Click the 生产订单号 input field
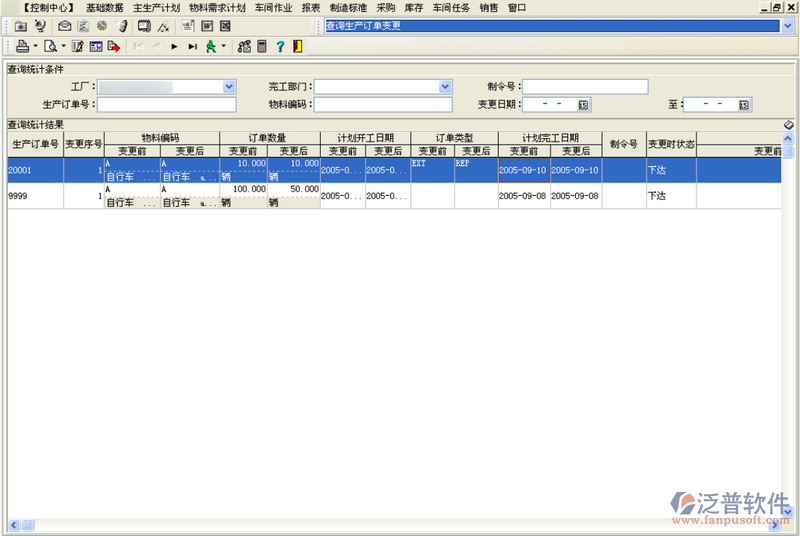Screen dimensions: 800x536 click(x=166, y=104)
